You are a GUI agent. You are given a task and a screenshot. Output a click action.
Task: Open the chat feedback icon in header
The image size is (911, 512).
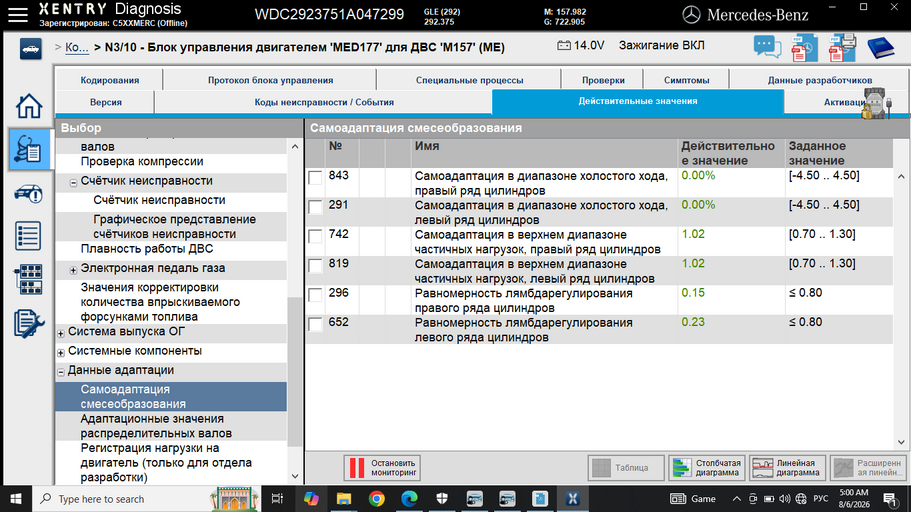pos(767,47)
